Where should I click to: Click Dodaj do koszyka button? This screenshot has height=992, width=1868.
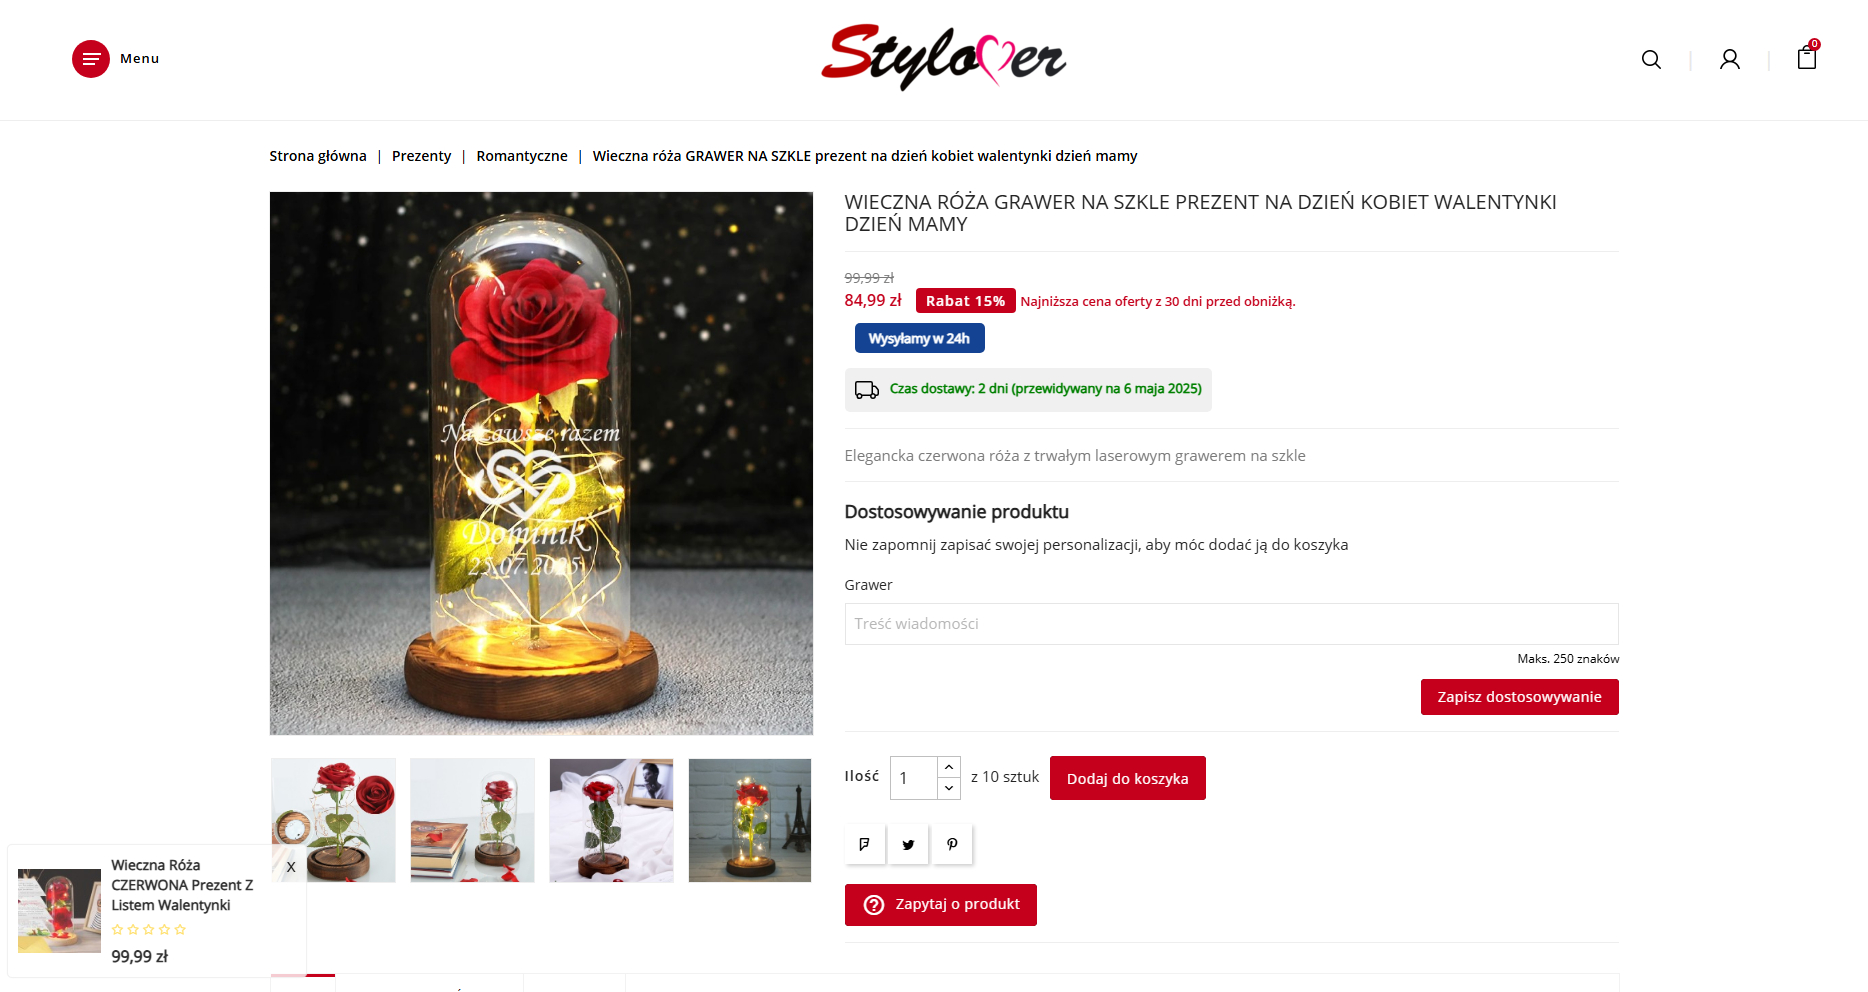point(1127,778)
